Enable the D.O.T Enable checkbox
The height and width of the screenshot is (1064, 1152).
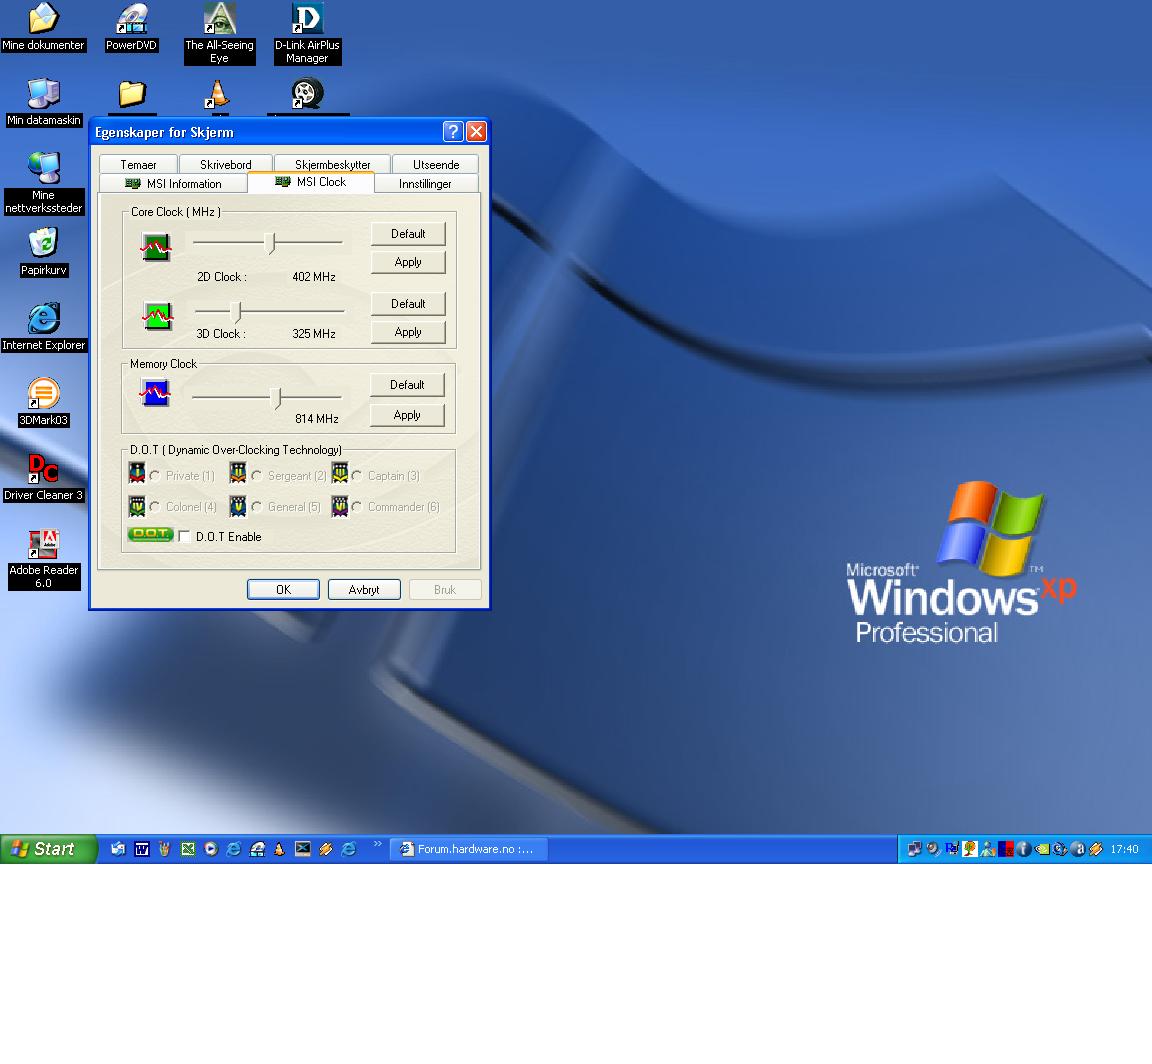coord(184,536)
